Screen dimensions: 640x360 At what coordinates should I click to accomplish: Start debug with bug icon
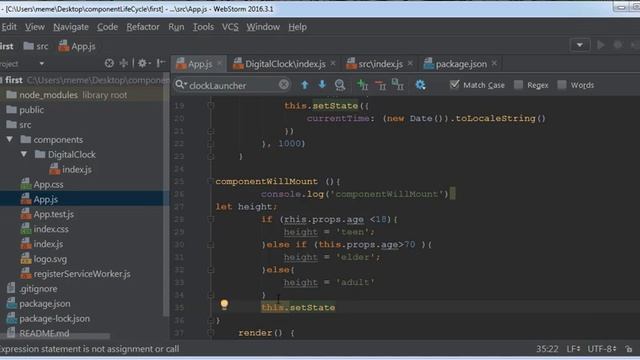pos(618,45)
